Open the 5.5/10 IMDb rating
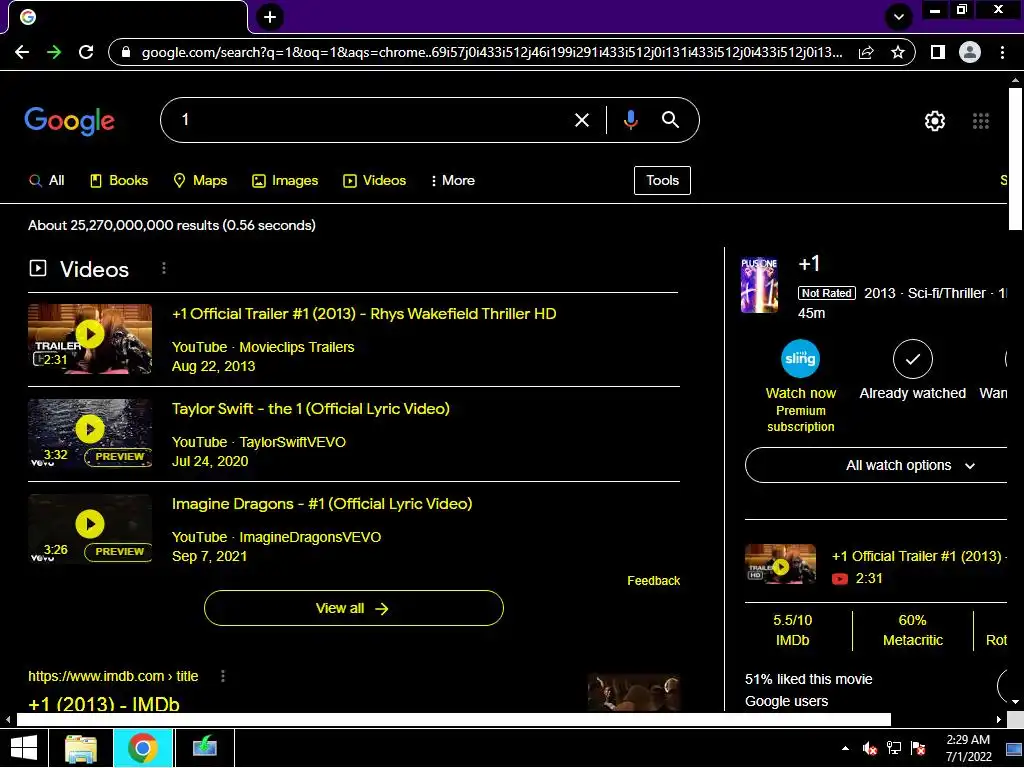The image size is (1024, 768). [x=792, y=630]
